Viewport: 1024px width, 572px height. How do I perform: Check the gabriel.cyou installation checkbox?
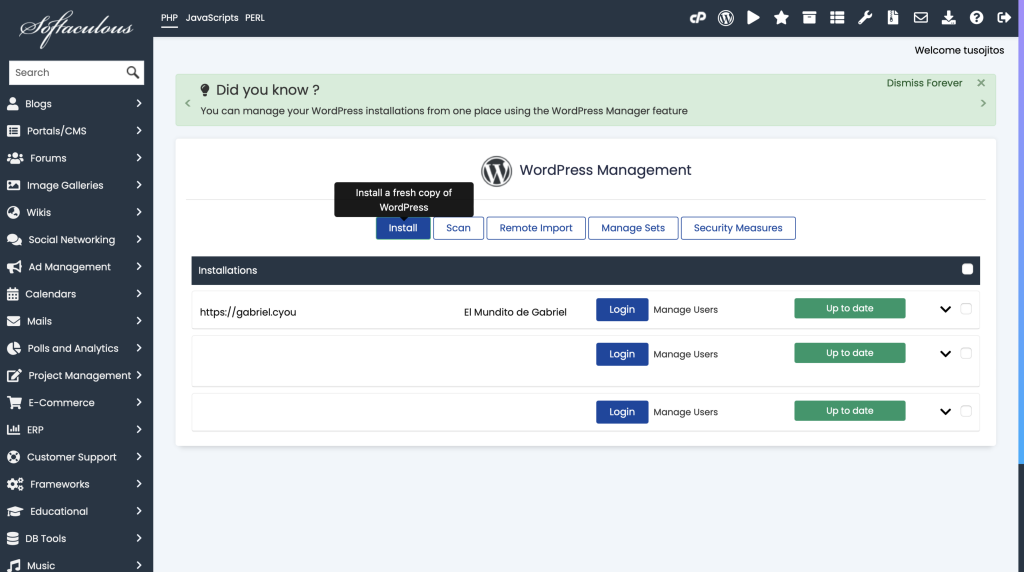coord(966,309)
